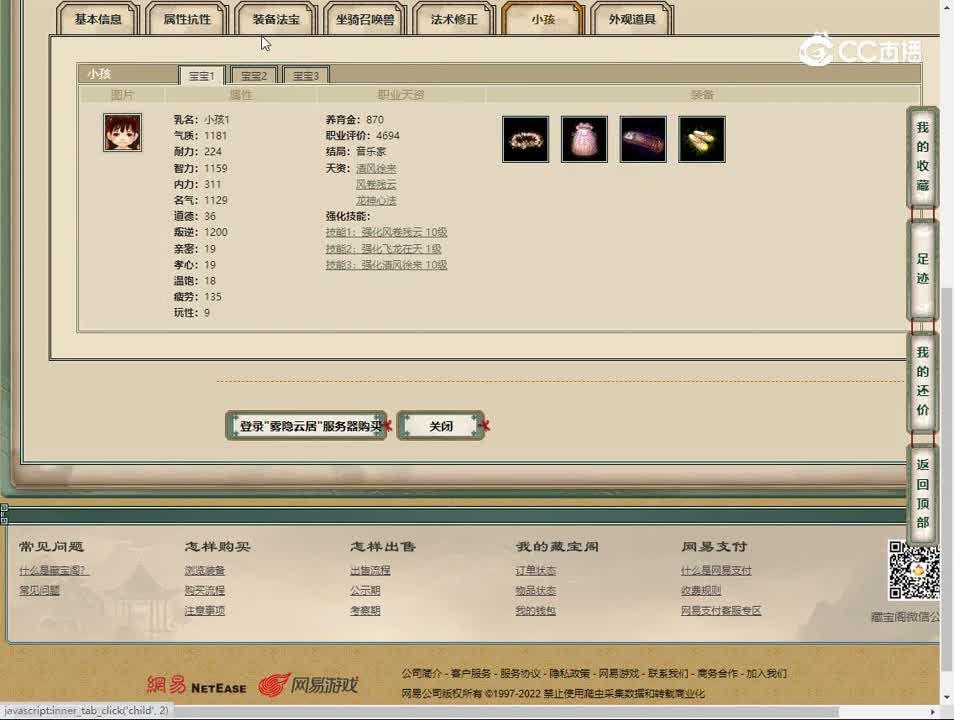The width and height of the screenshot is (954, 720).
Task: Select the 宝宝1 sub-tab
Action: click(202, 75)
